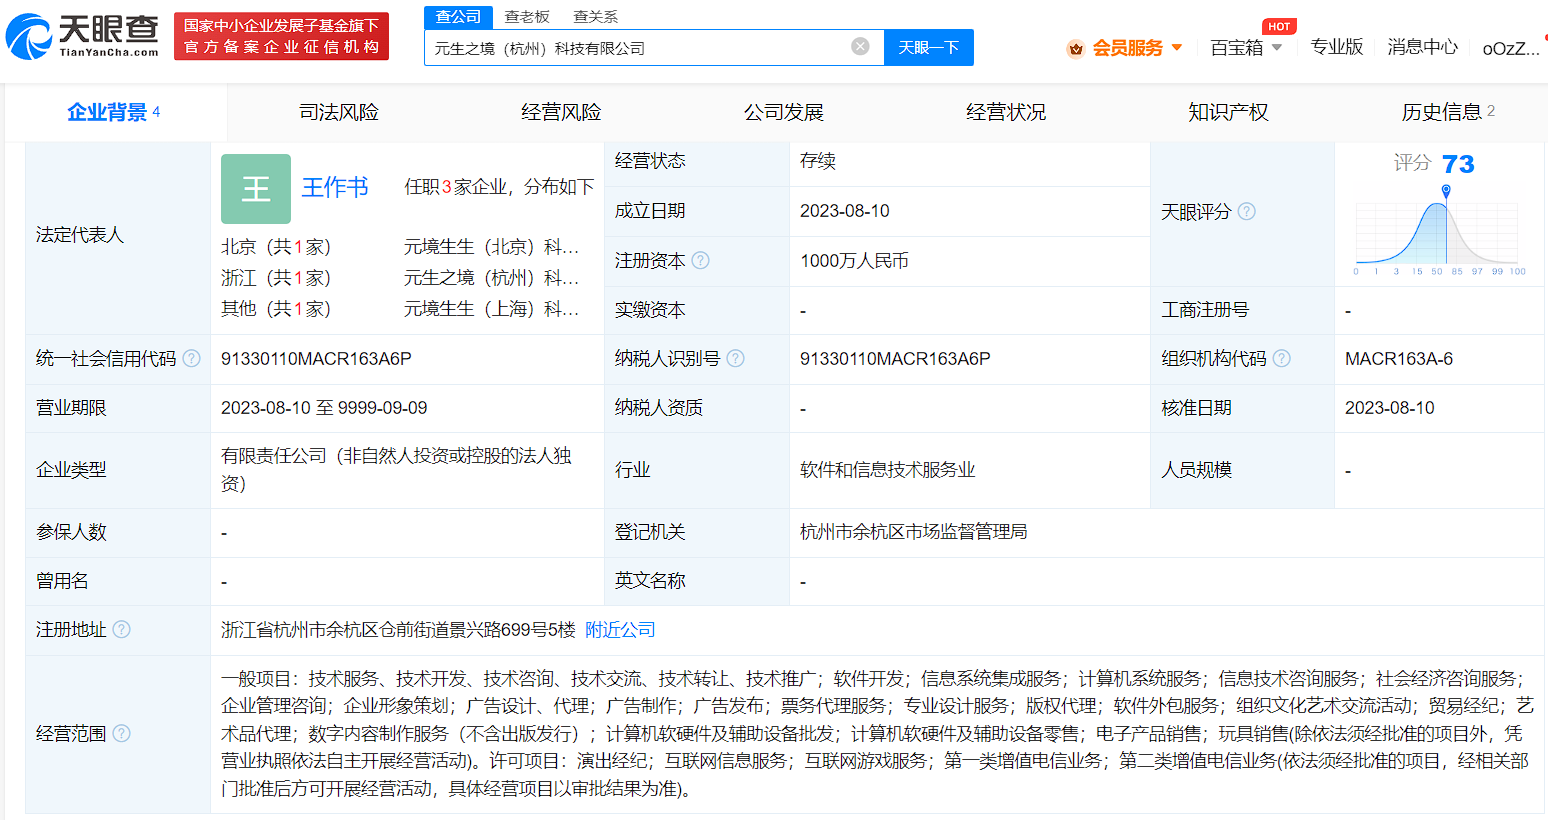Select the 浙江（共1家）entry

point(276,278)
